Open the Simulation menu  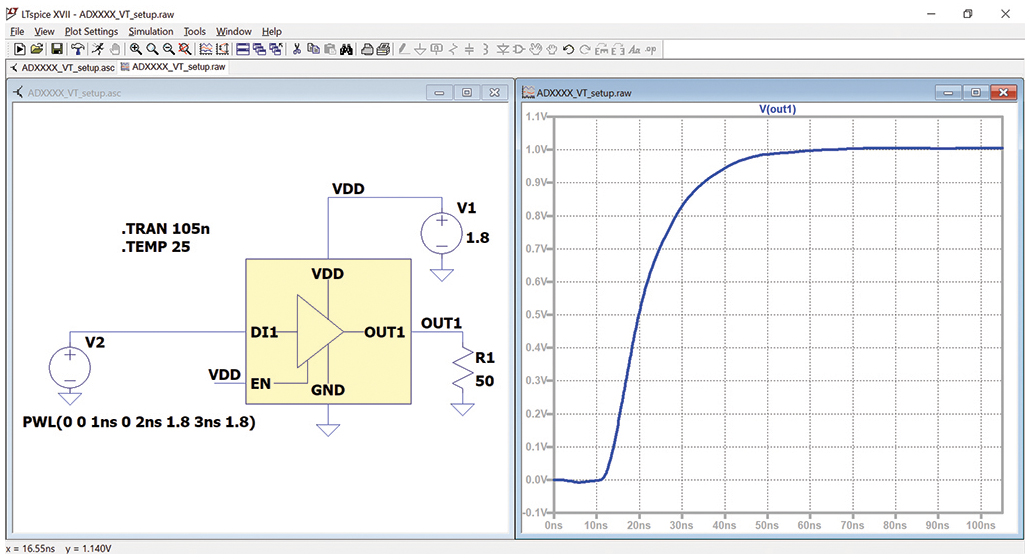pyautogui.click(x=150, y=32)
